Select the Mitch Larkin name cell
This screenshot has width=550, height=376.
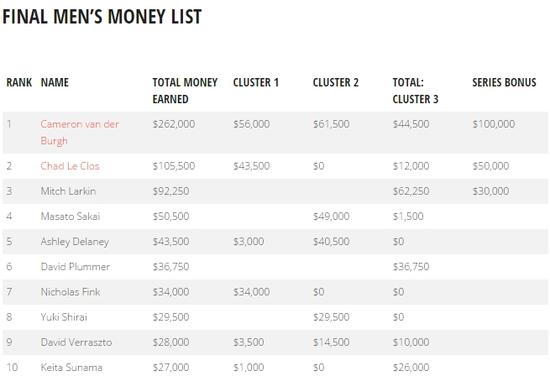[68, 191]
